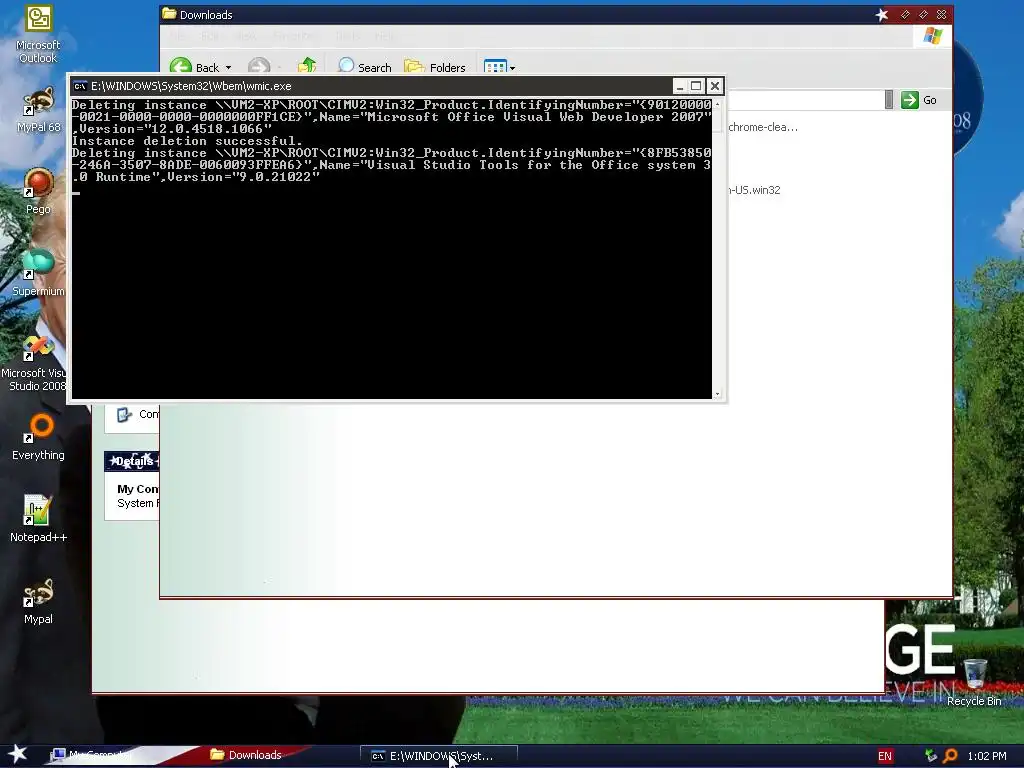This screenshot has height=768, width=1024.
Task: Close the wmic.exe console window
Action: 714,86
